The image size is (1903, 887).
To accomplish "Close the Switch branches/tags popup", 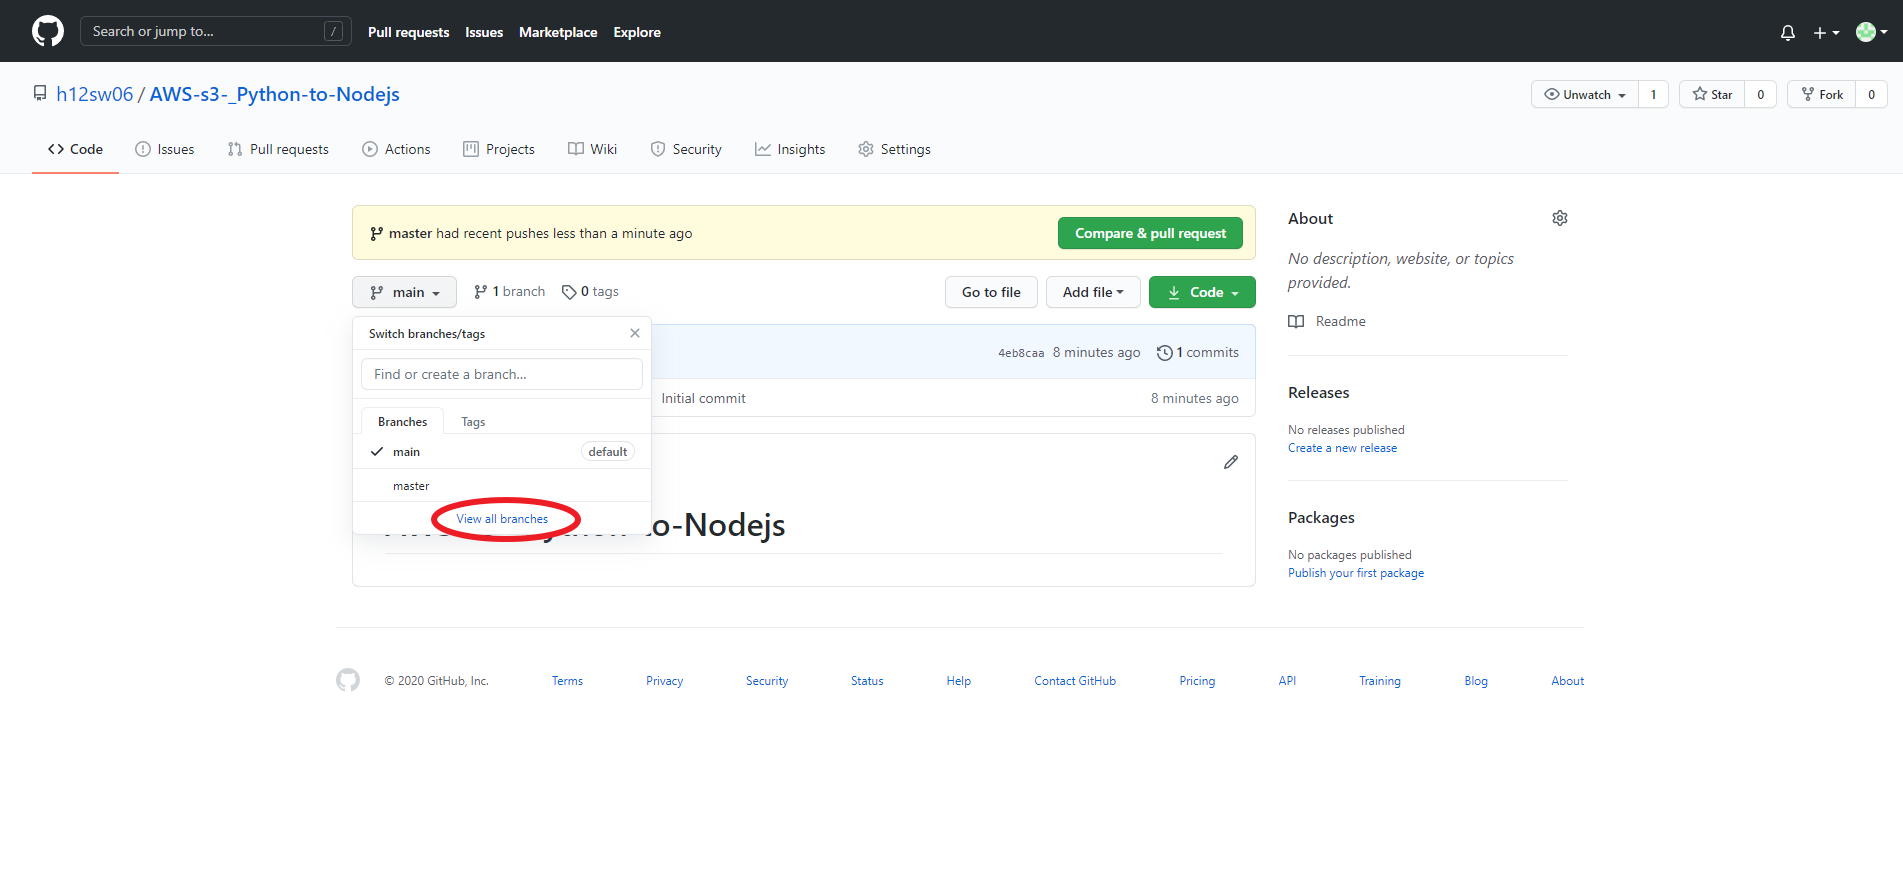I will coord(635,333).
